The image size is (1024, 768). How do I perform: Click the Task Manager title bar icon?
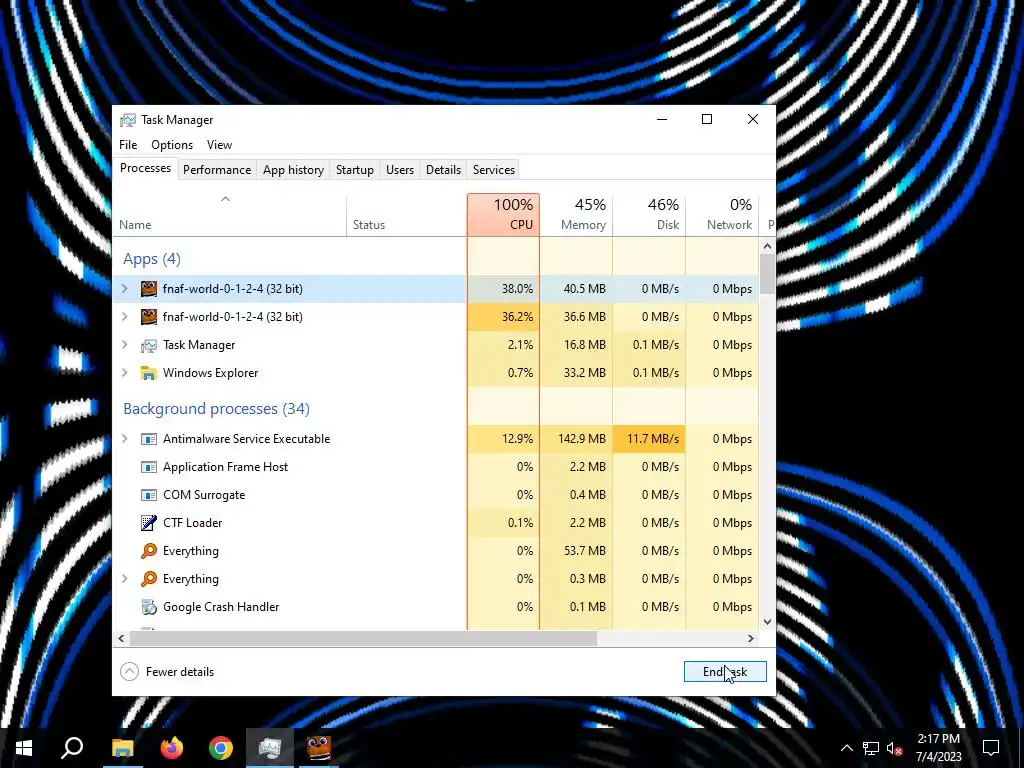click(x=128, y=120)
